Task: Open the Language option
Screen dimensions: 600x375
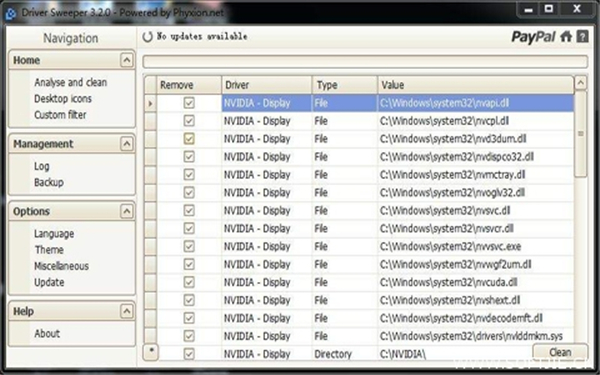Action: (54, 233)
